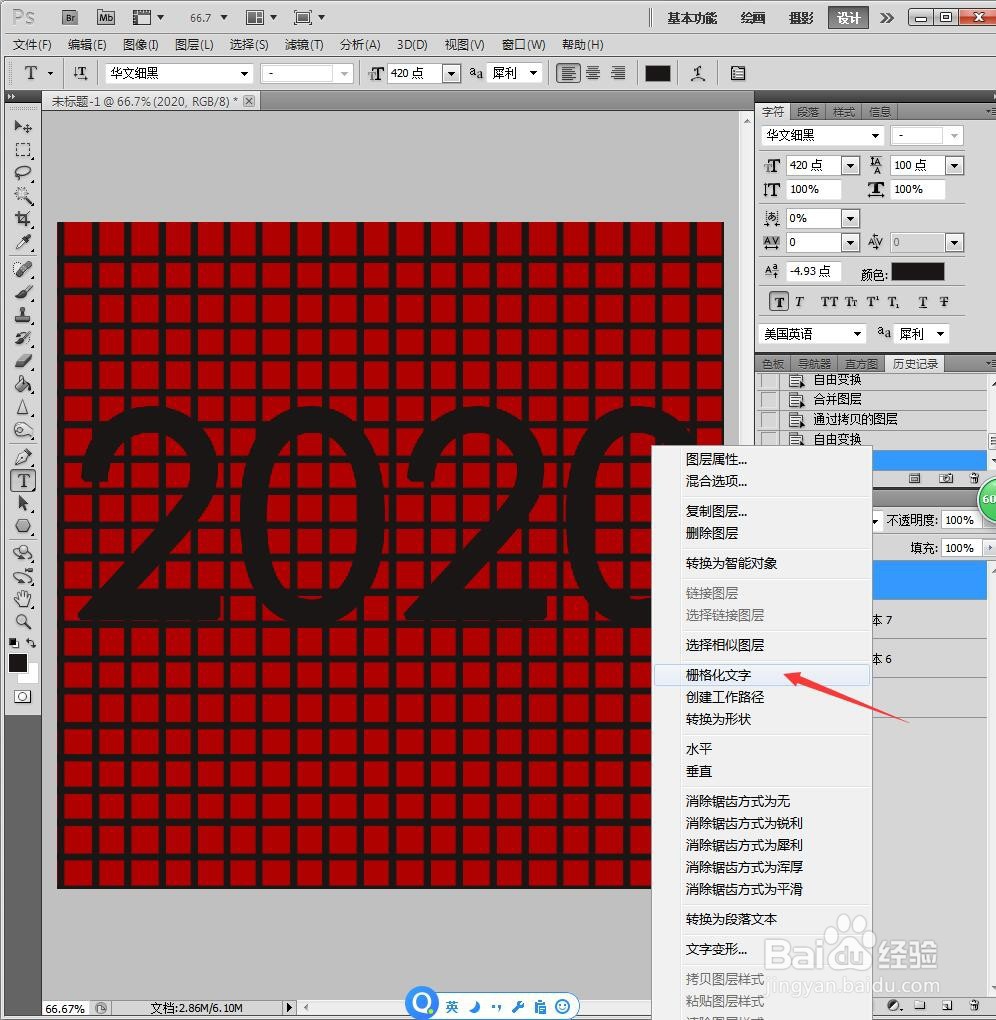This screenshot has height=1020, width=996.
Task: Select the Blur tool
Action: click(23, 407)
